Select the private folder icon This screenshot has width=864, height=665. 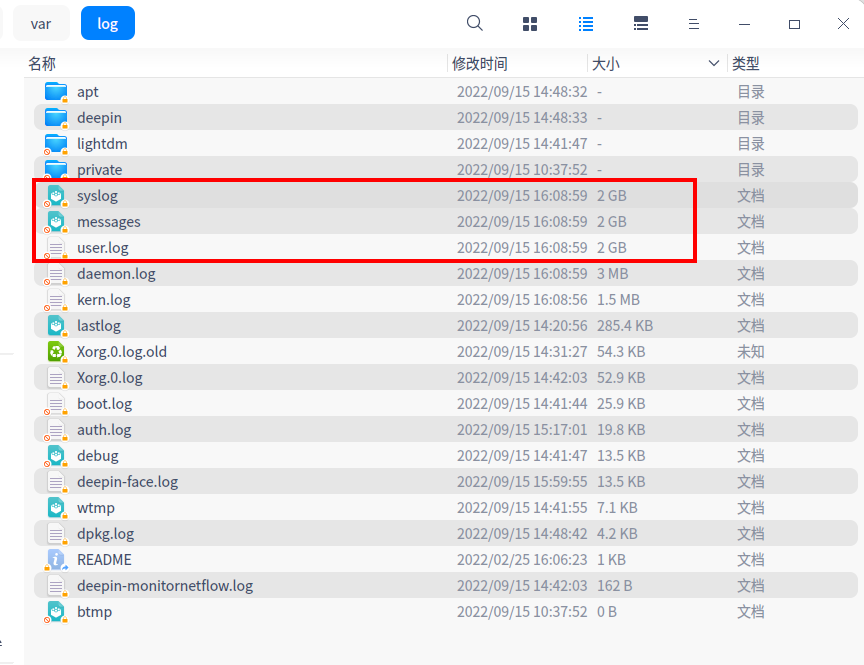coord(56,169)
